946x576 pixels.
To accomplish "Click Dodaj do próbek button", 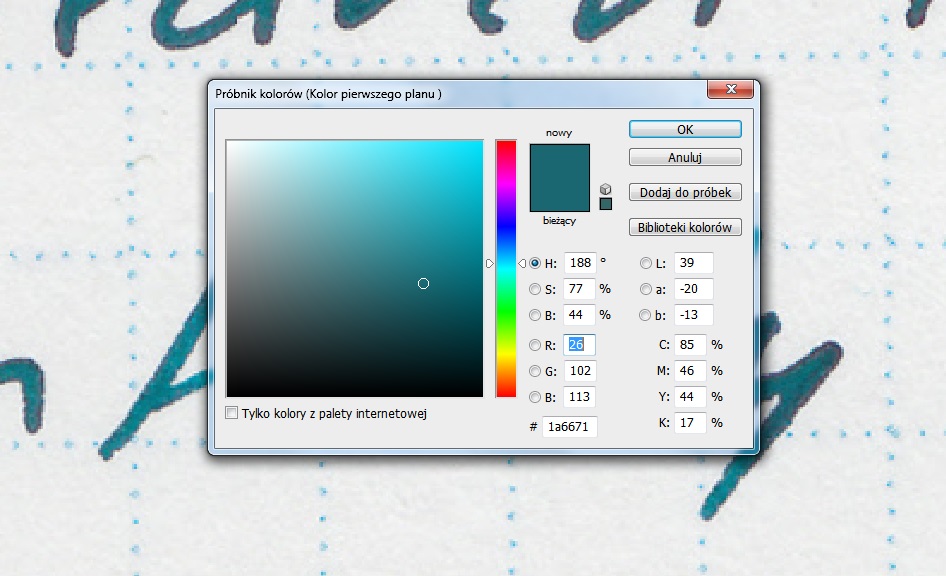I will [x=685, y=192].
